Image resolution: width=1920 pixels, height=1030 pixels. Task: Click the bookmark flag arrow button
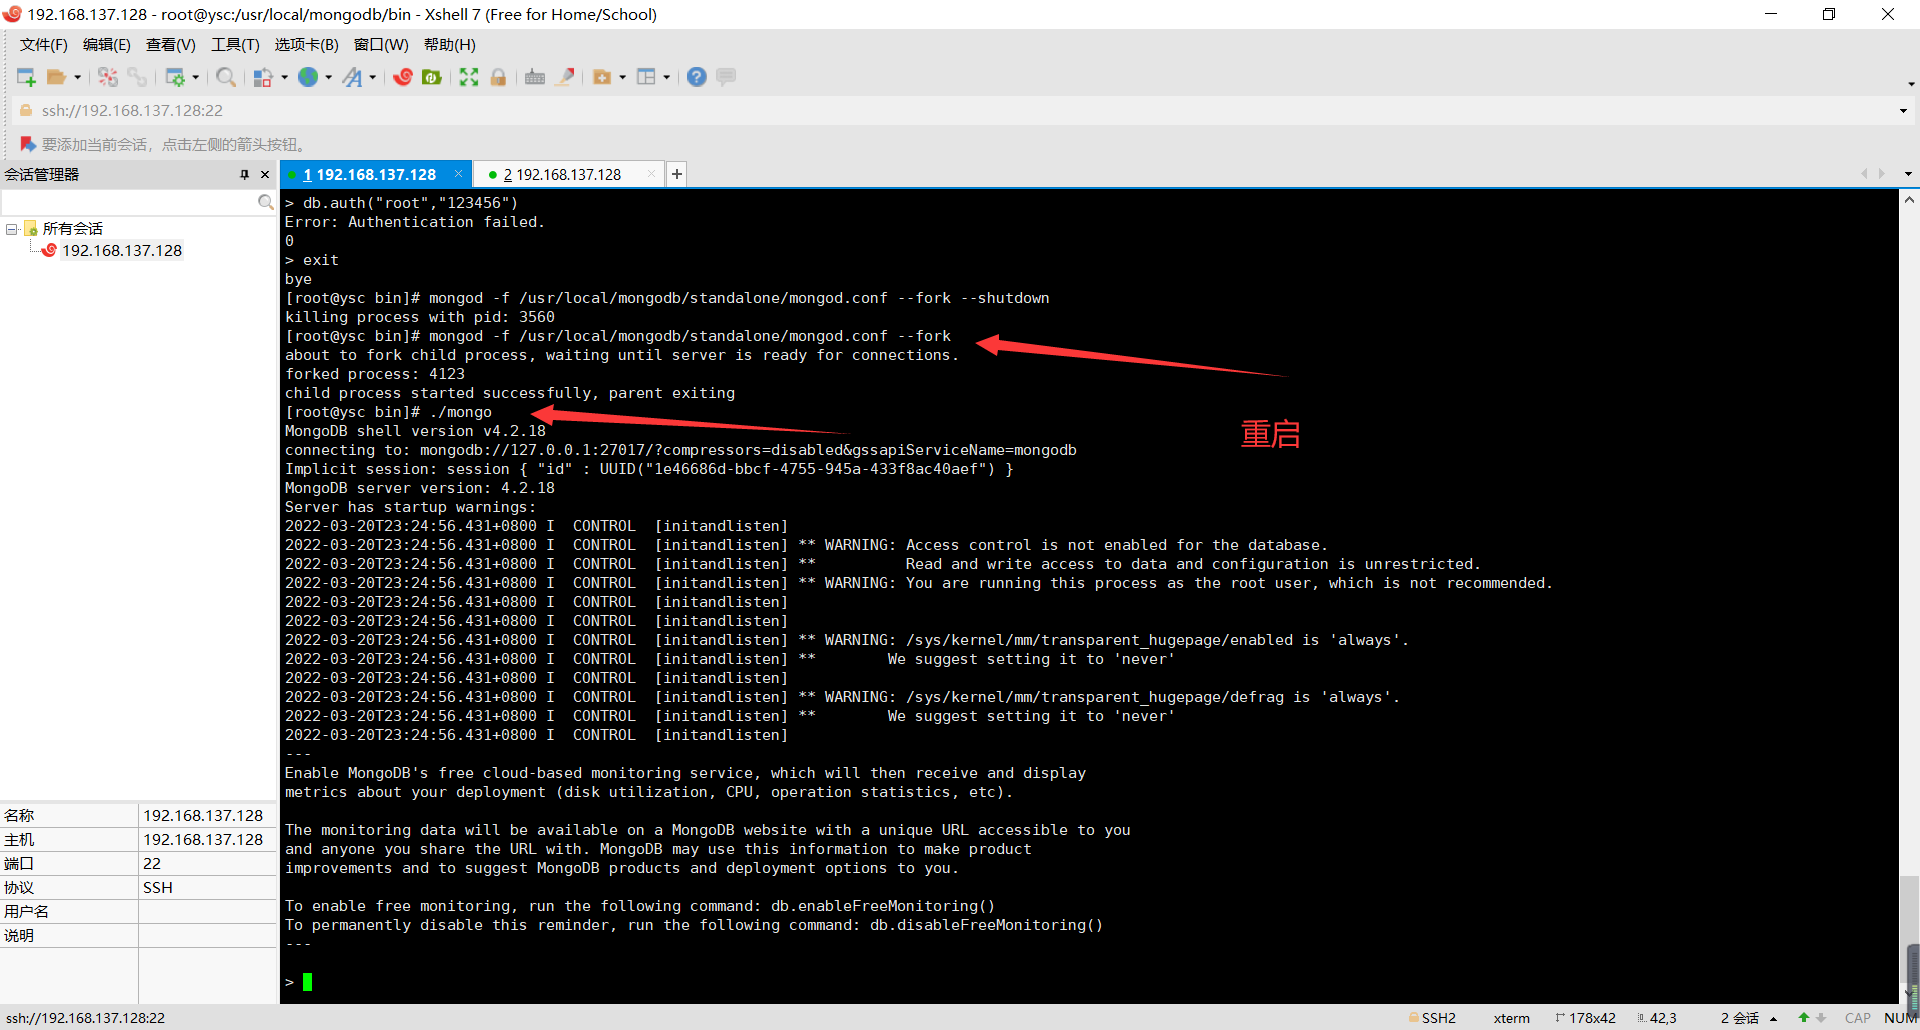[x=27, y=144]
